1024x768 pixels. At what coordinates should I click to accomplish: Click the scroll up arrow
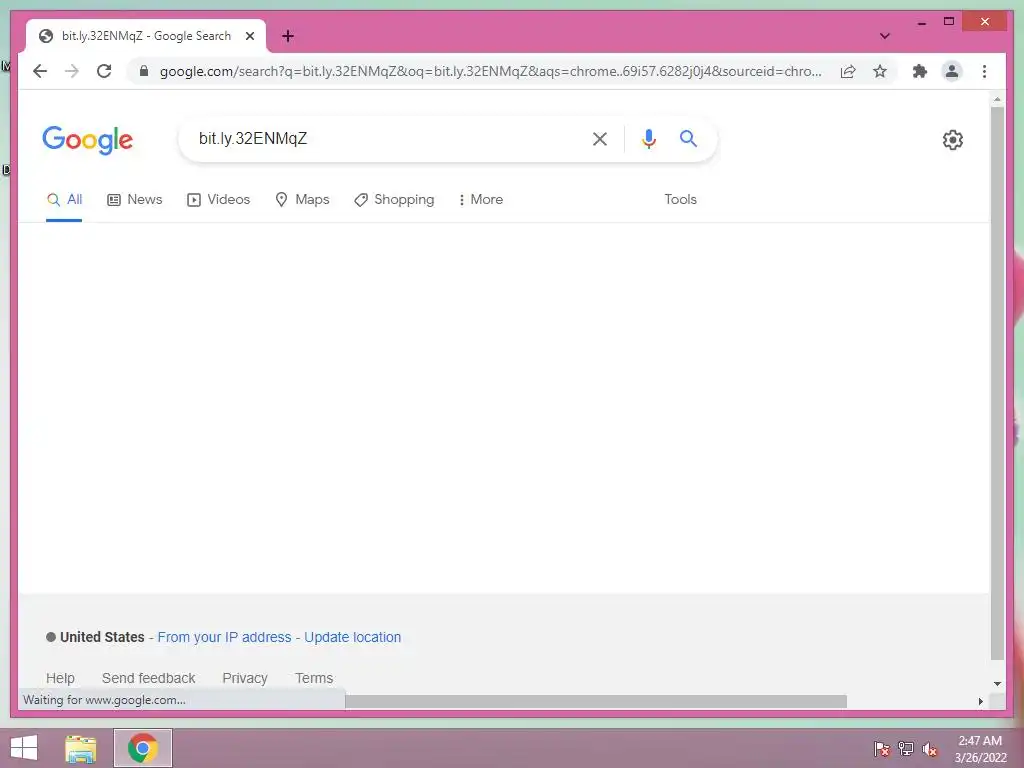997,99
